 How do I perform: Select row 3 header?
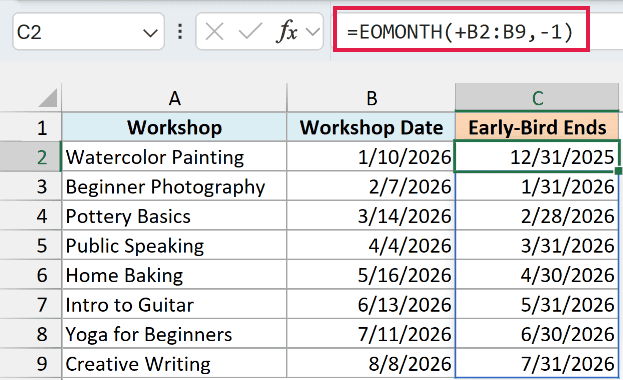point(31,186)
